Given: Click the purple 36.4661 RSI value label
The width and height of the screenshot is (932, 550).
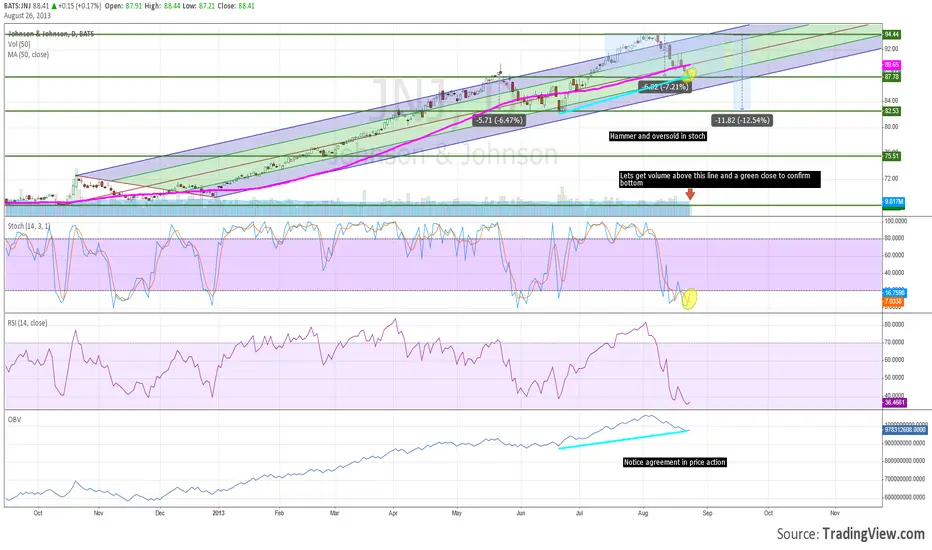Looking at the screenshot, I should [895, 403].
